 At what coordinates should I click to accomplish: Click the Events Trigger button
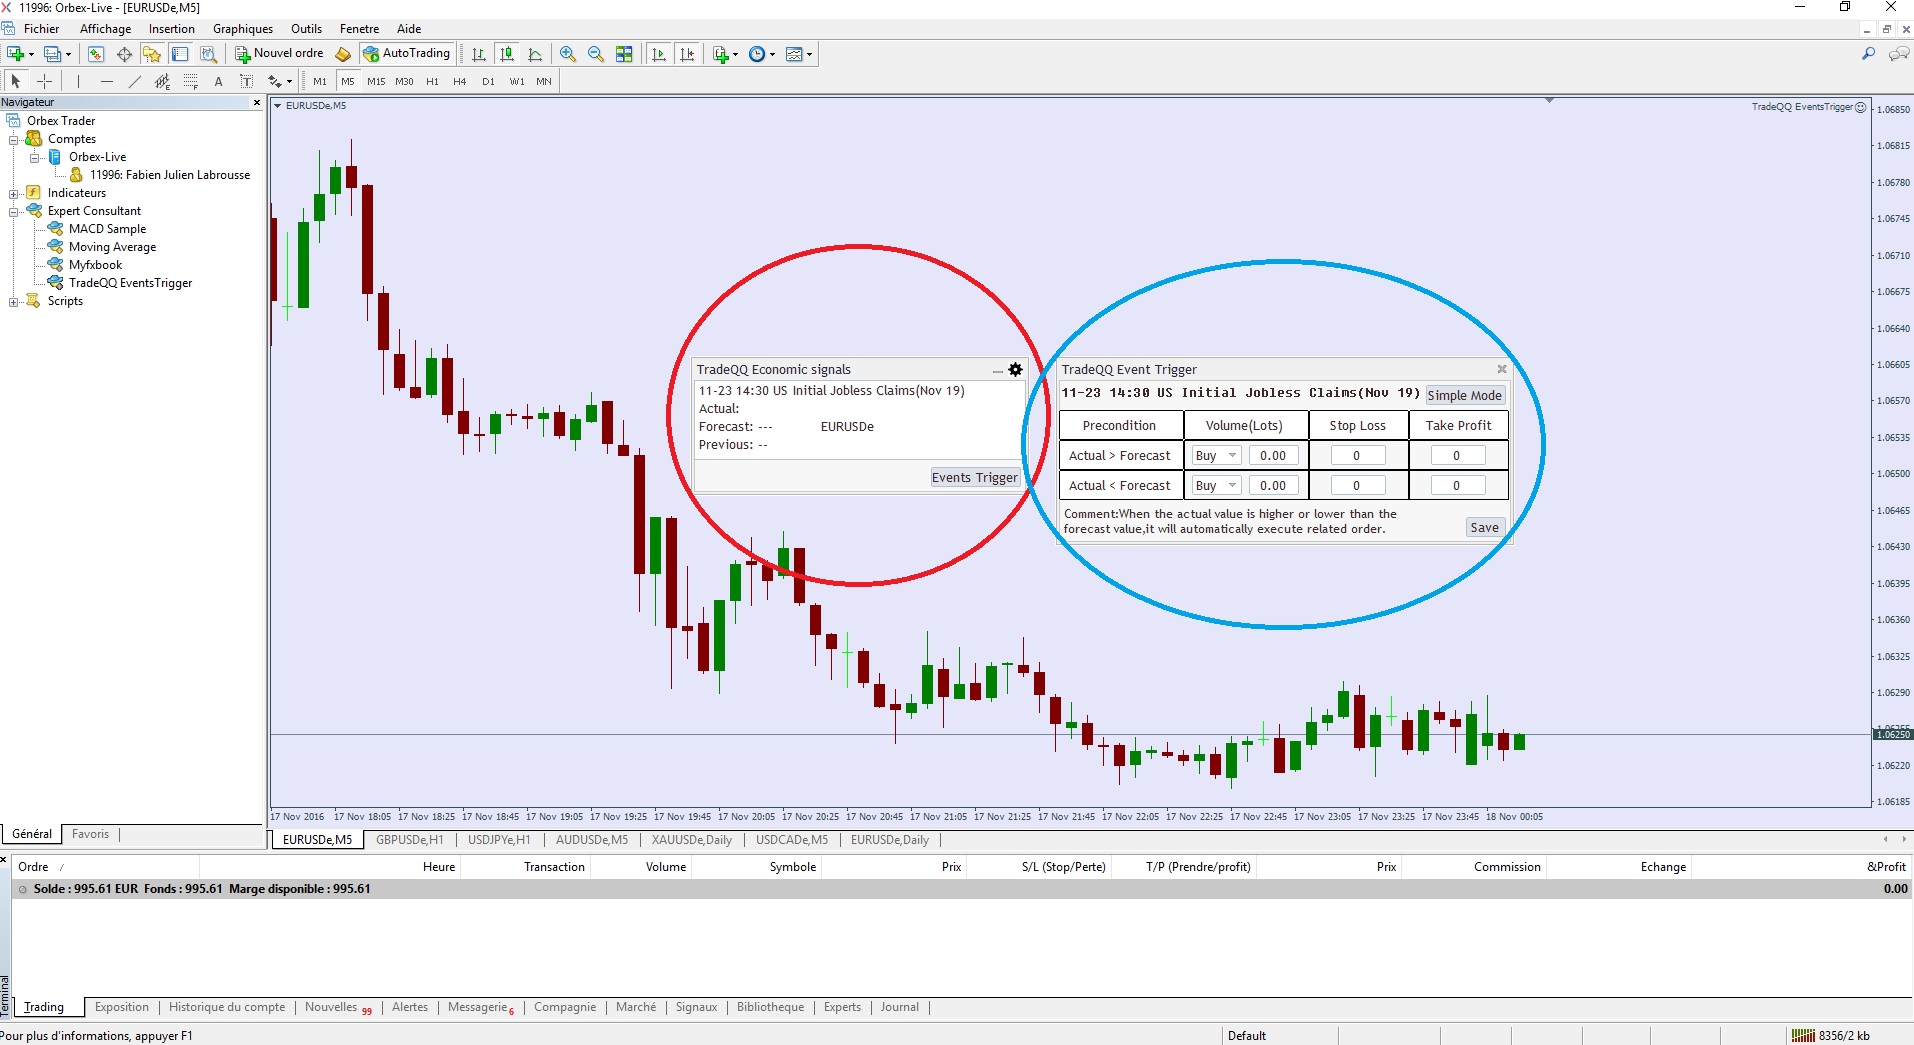click(975, 478)
